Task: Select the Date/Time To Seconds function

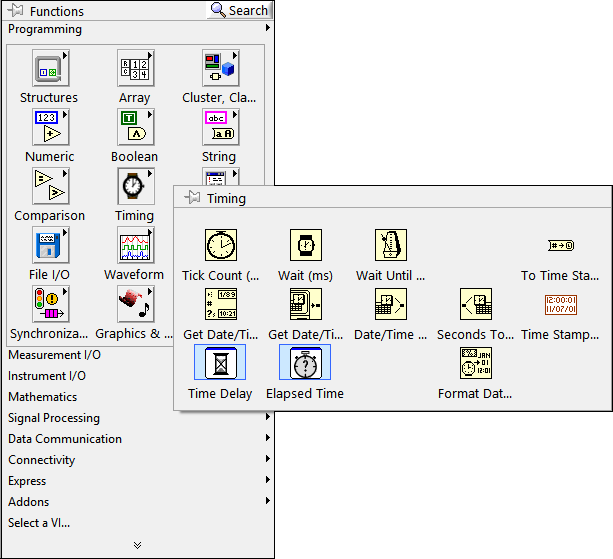Action: pos(391,304)
